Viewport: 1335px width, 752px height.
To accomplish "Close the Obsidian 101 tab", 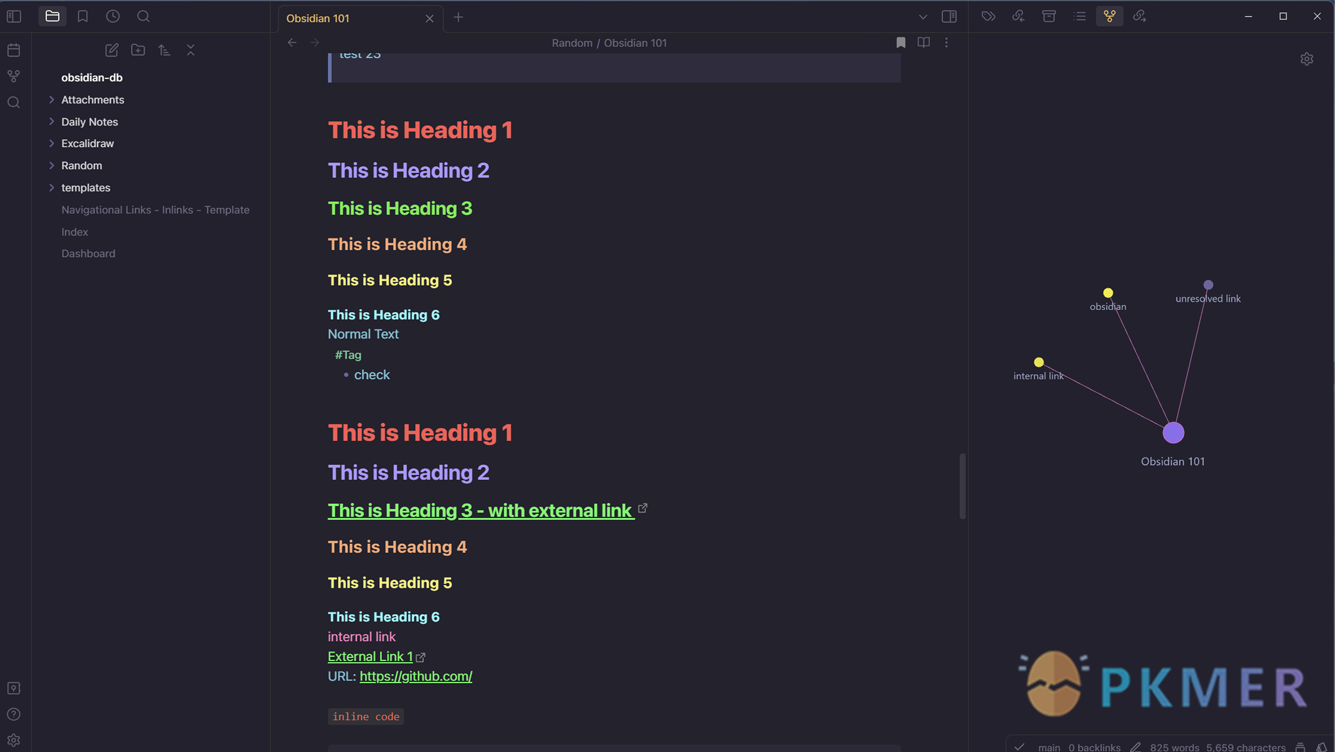I will pyautogui.click(x=429, y=18).
